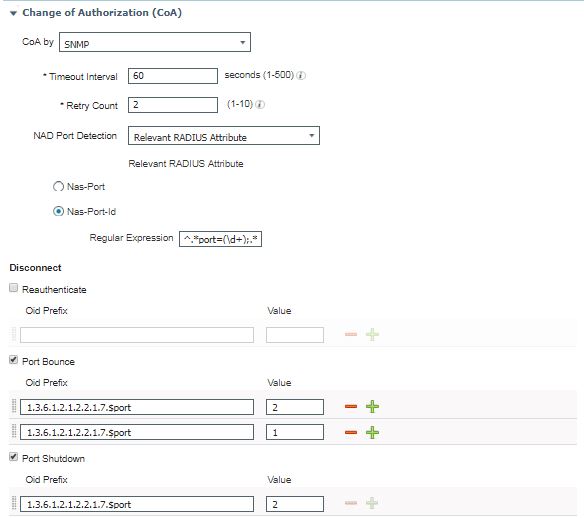Enable the Reauthenticate checkbox
Image resolution: width=584 pixels, height=518 pixels.
(x=13, y=288)
